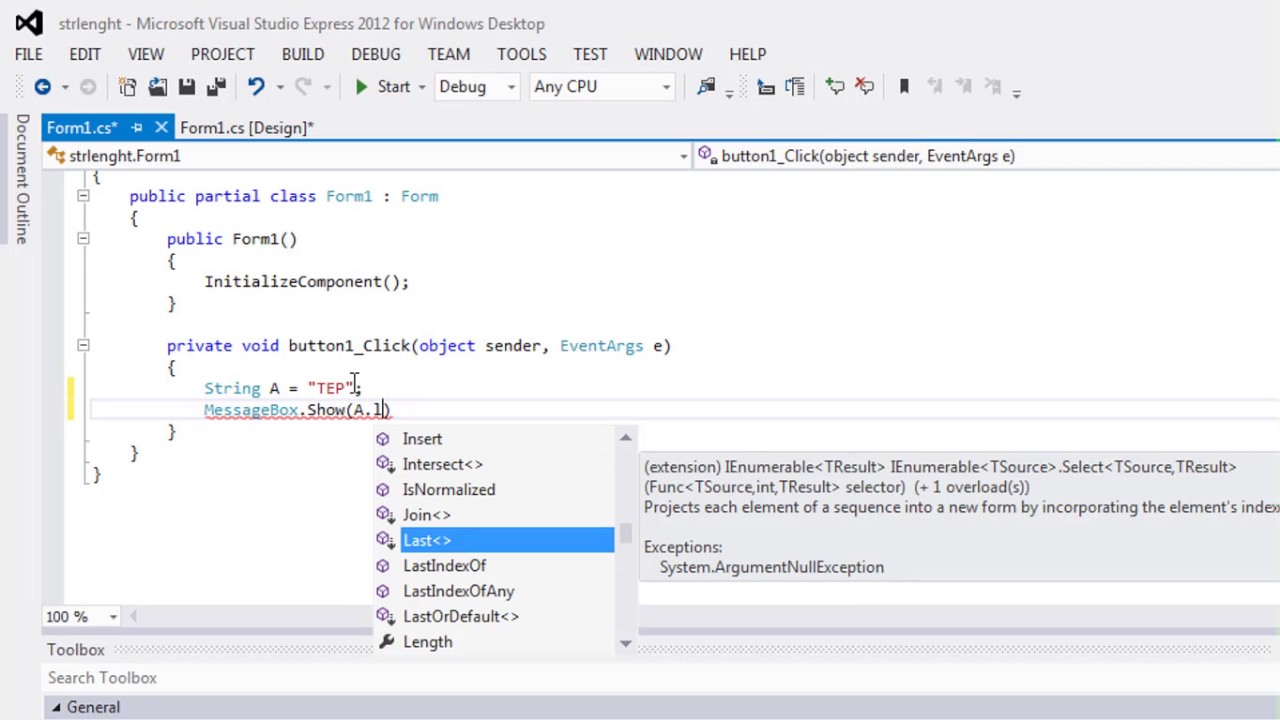The image size is (1280, 720).
Task: Click the Save All multi-disk icon
Action: pyautogui.click(x=216, y=87)
